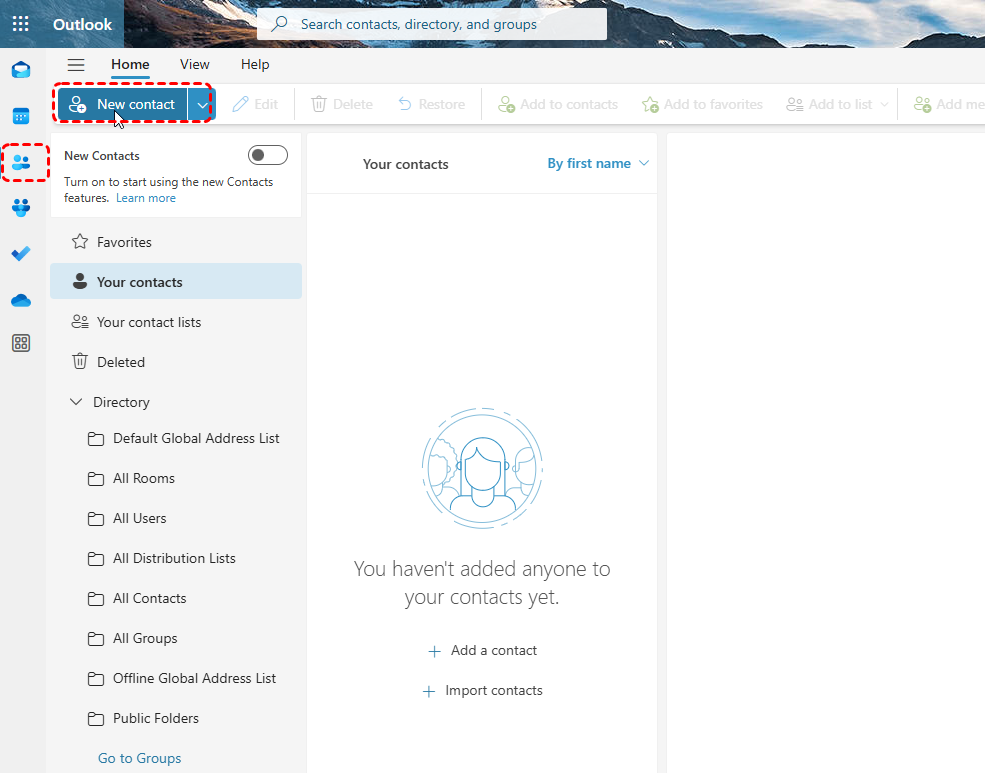Viewport: 985px width, 773px height.
Task: Open the All Users folder
Action: [127, 518]
